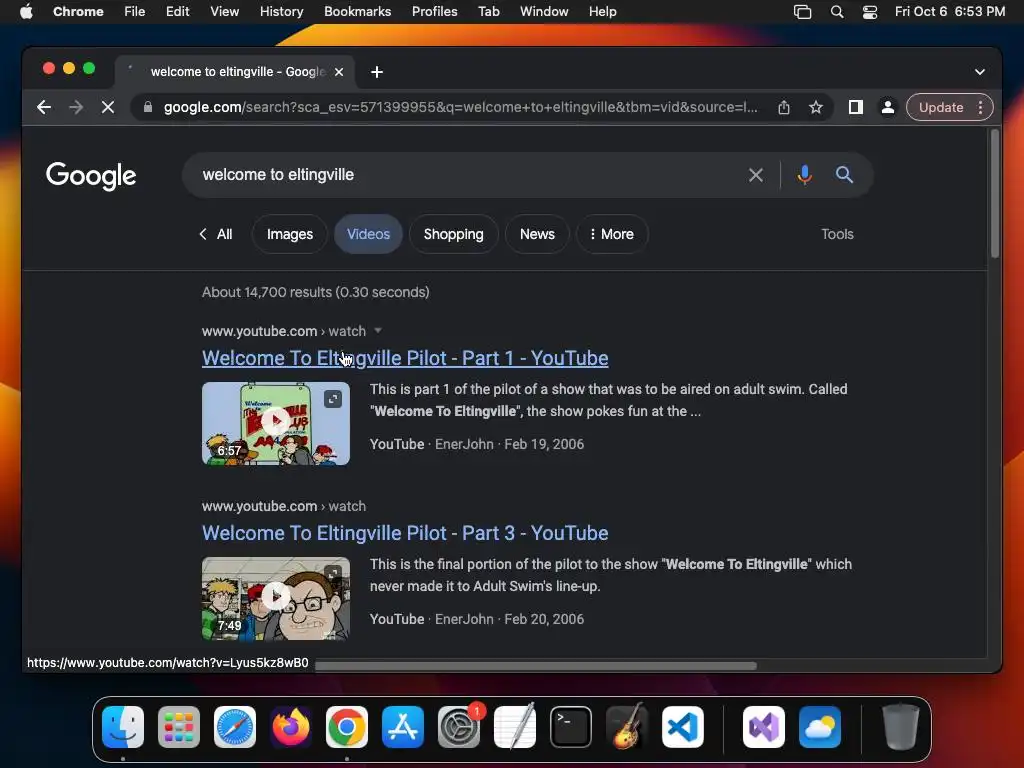This screenshot has height=768, width=1024.
Task: Play the Part 1 video thumbnail
Action: point(276,422)
